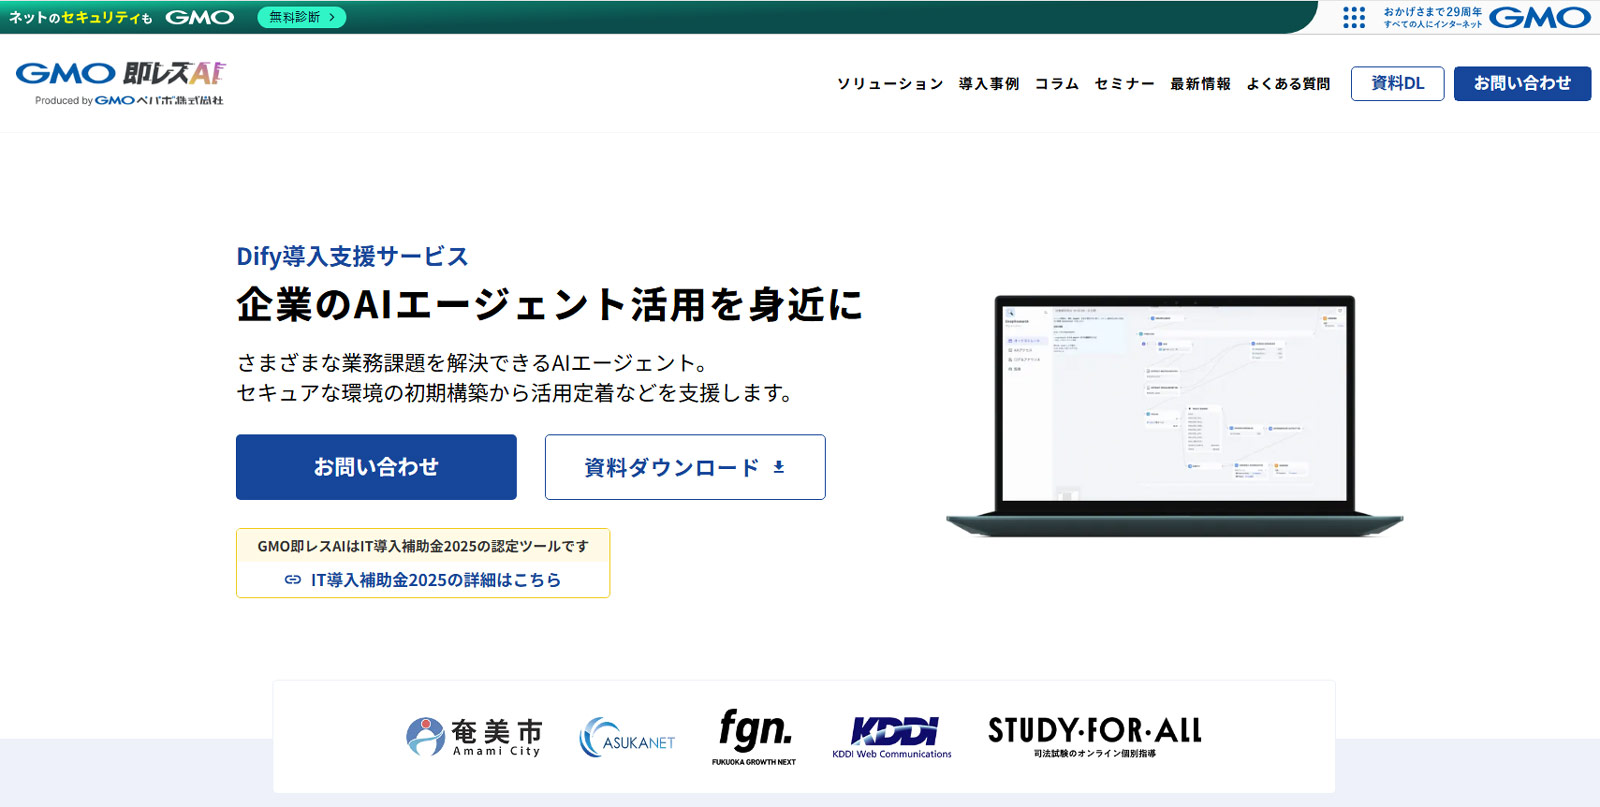Click the GMO即レスAIはIT導入補助金2025の認定ツールです notice
Viewport: 1600px width, 807px height.
coord(423,546)
